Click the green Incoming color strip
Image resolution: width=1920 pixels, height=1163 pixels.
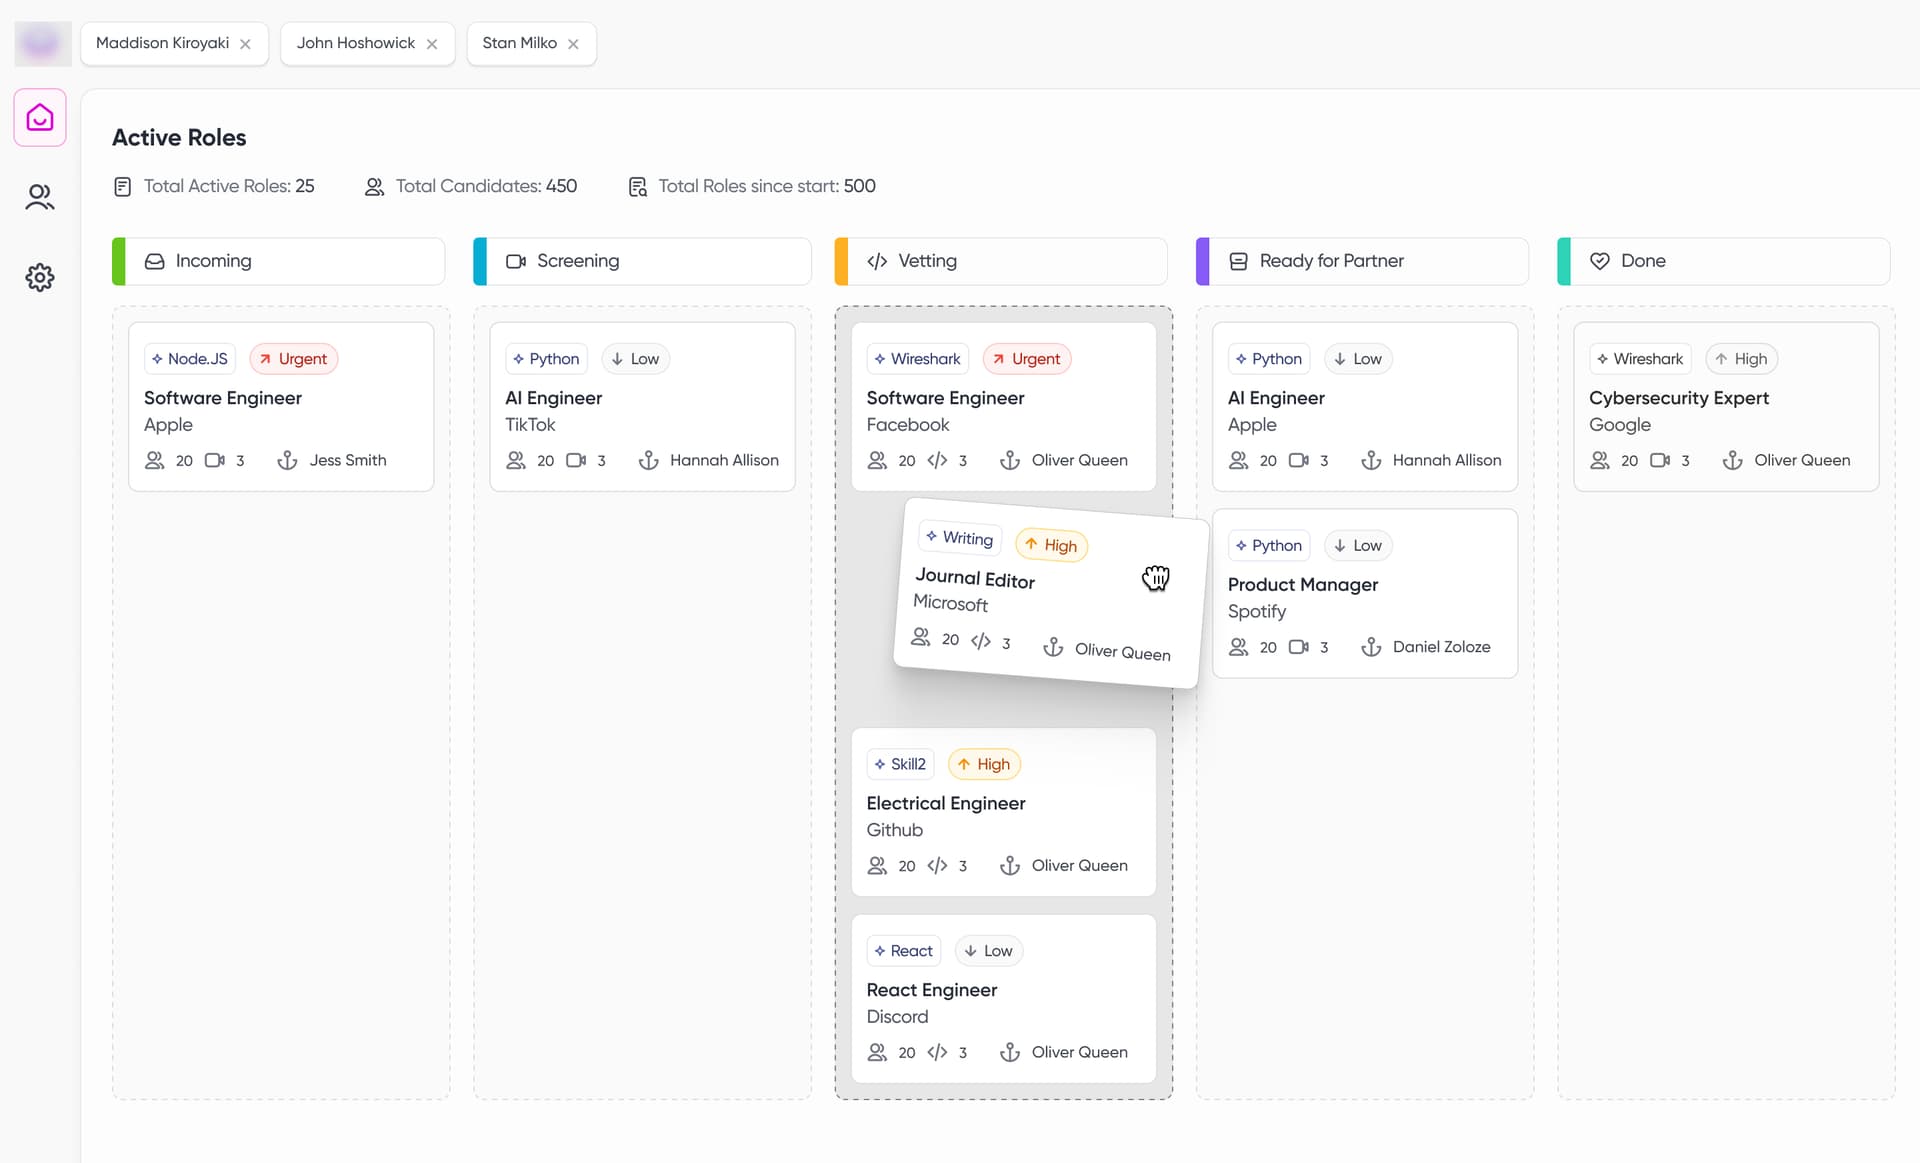[119, 261]
